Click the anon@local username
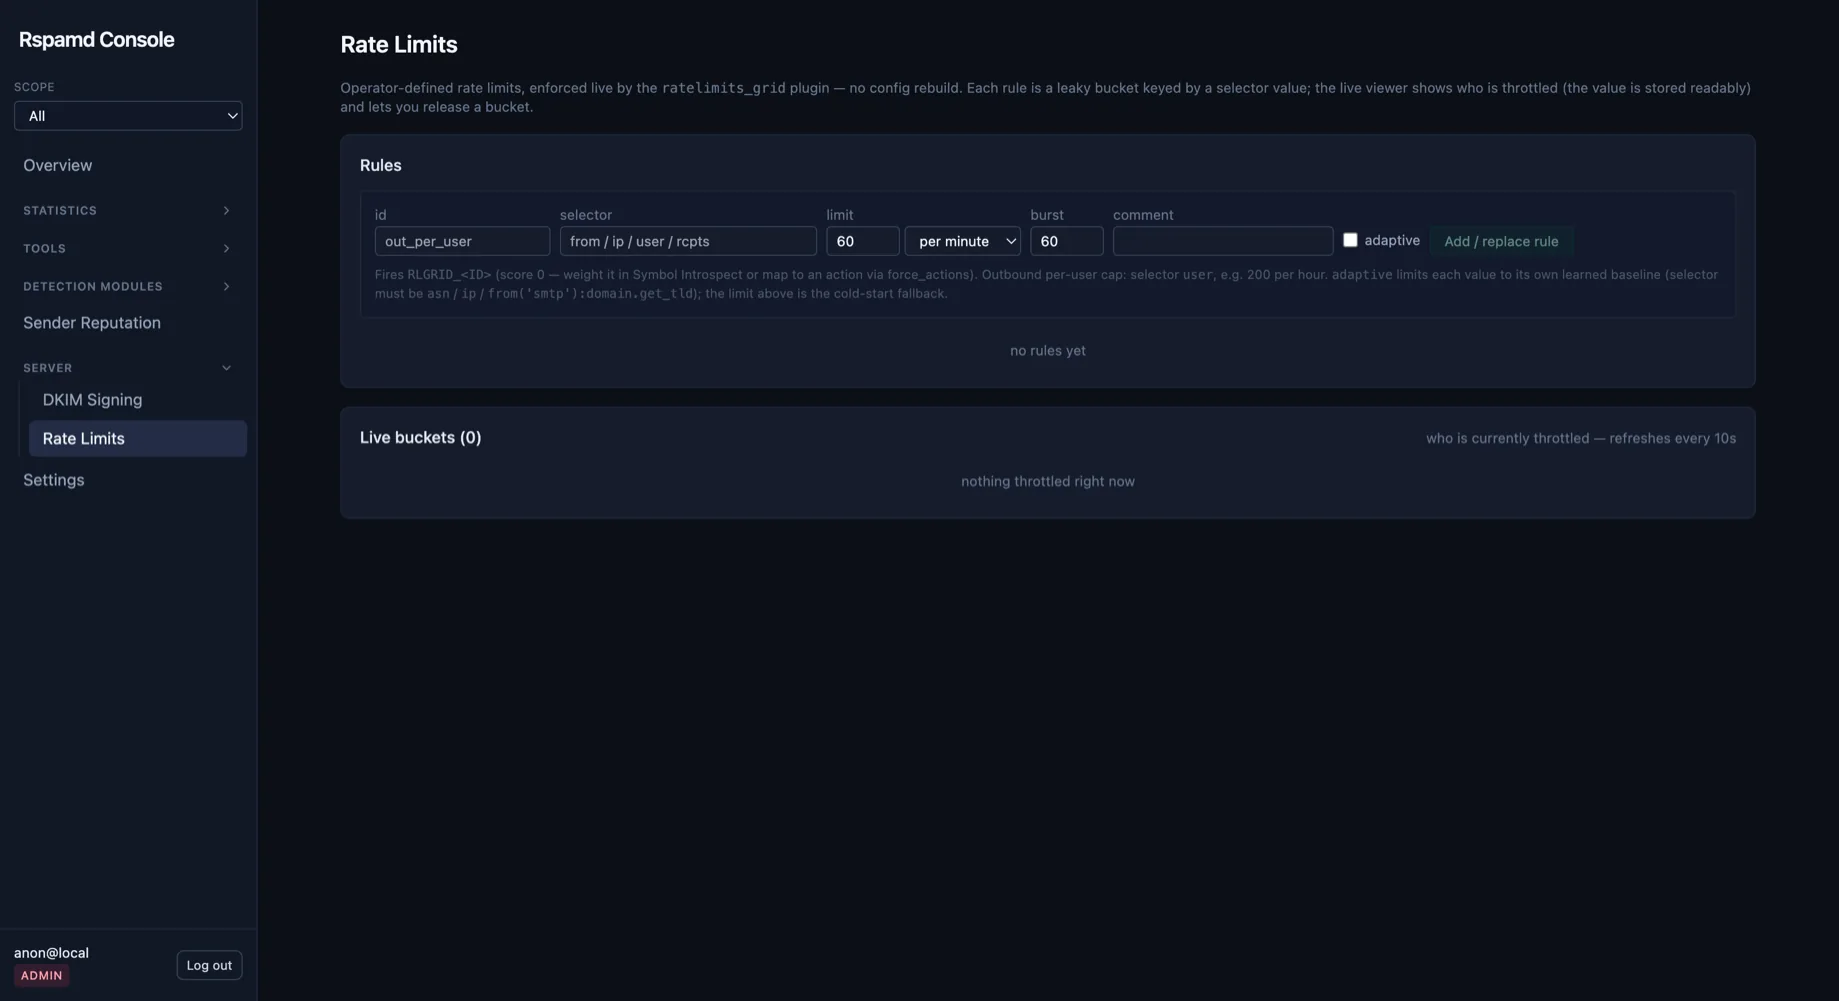Viewport: 1839px width, 1001px height. tap(51, 953)
